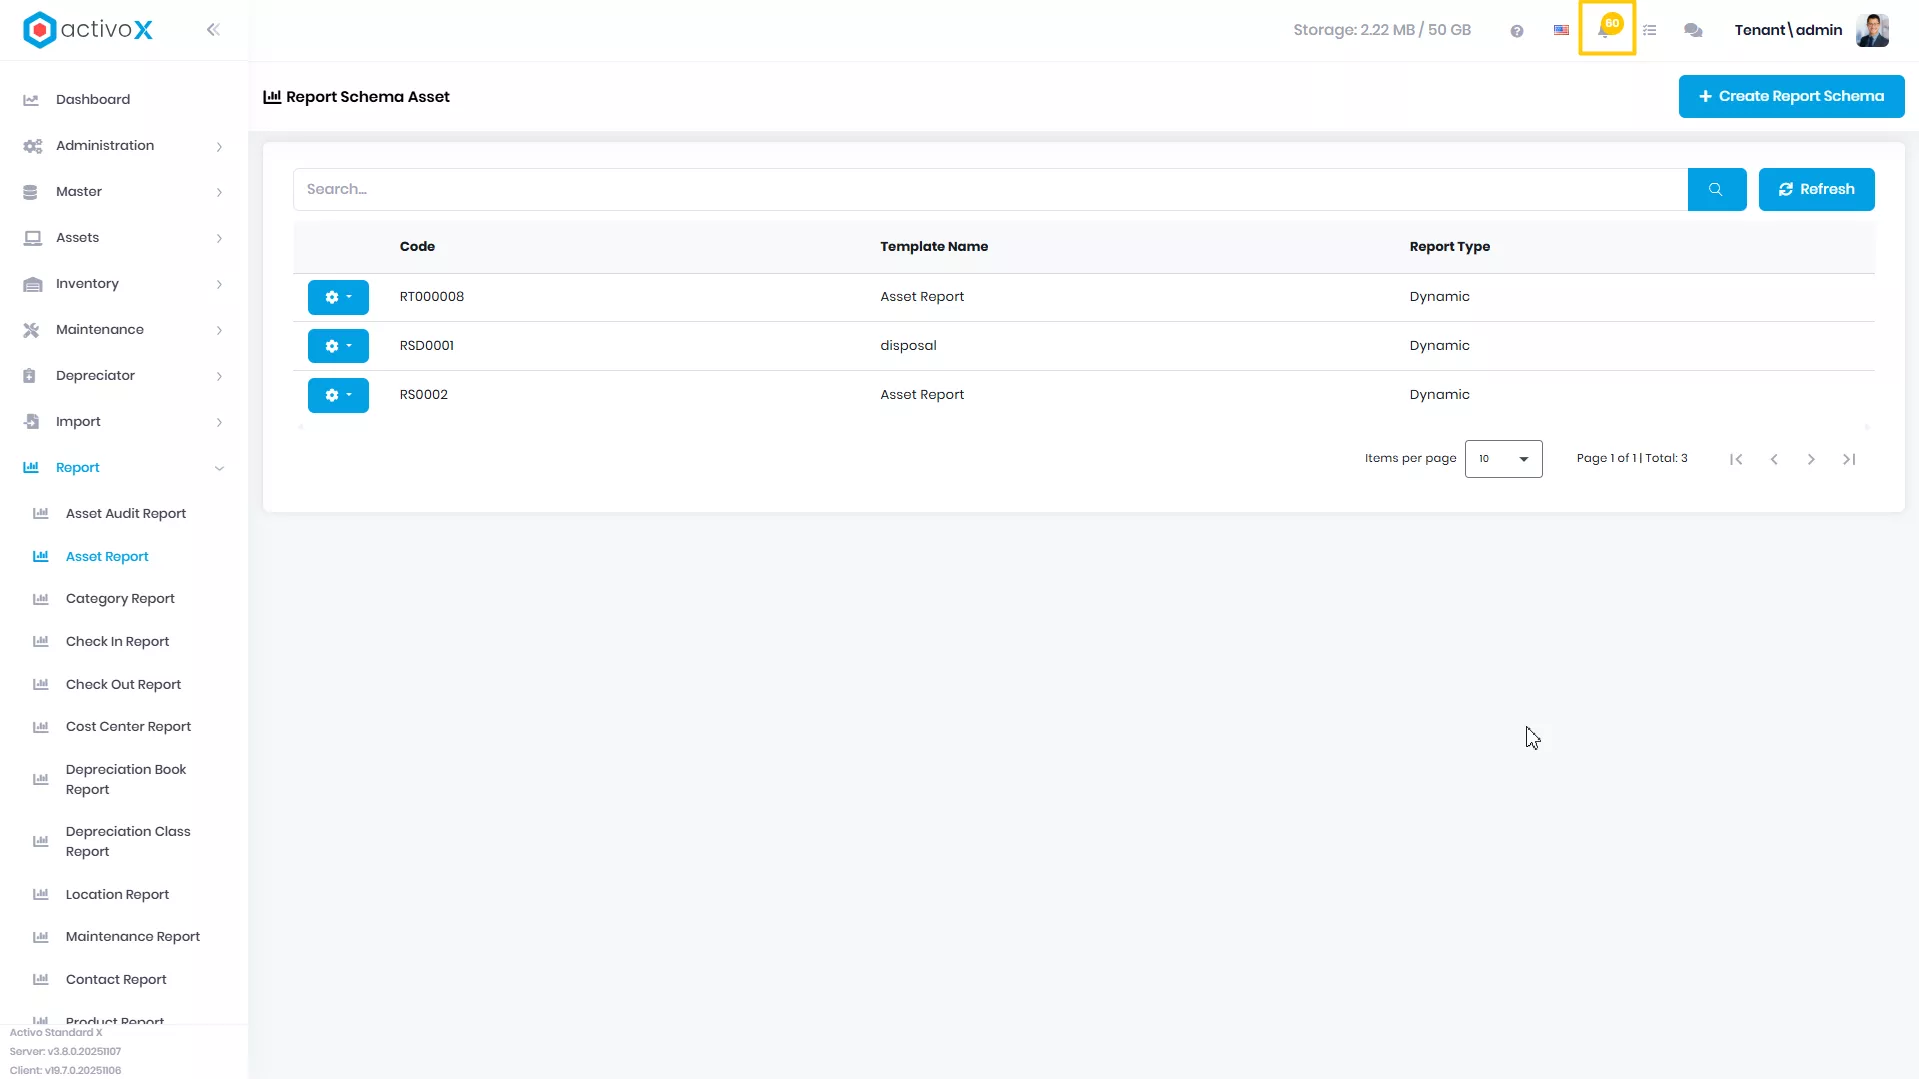
Task: Open Asset Audit Report
Action: point(126,514)
